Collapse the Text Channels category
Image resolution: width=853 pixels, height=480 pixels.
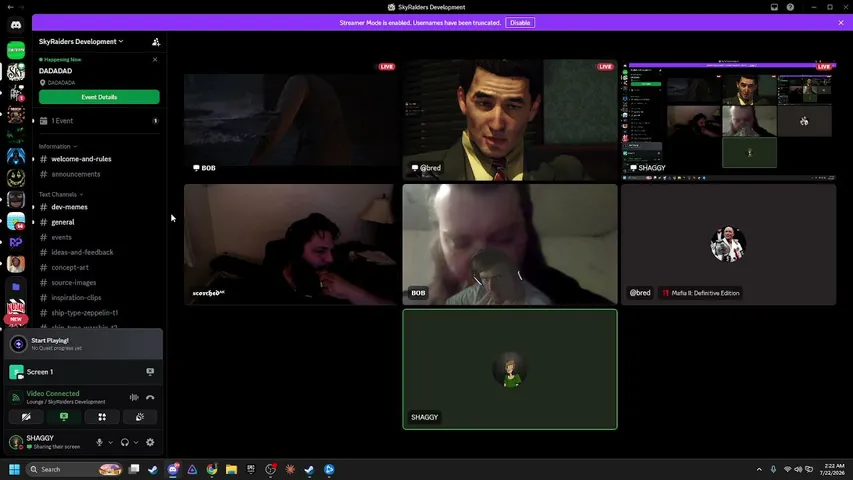tap(61, 194)
